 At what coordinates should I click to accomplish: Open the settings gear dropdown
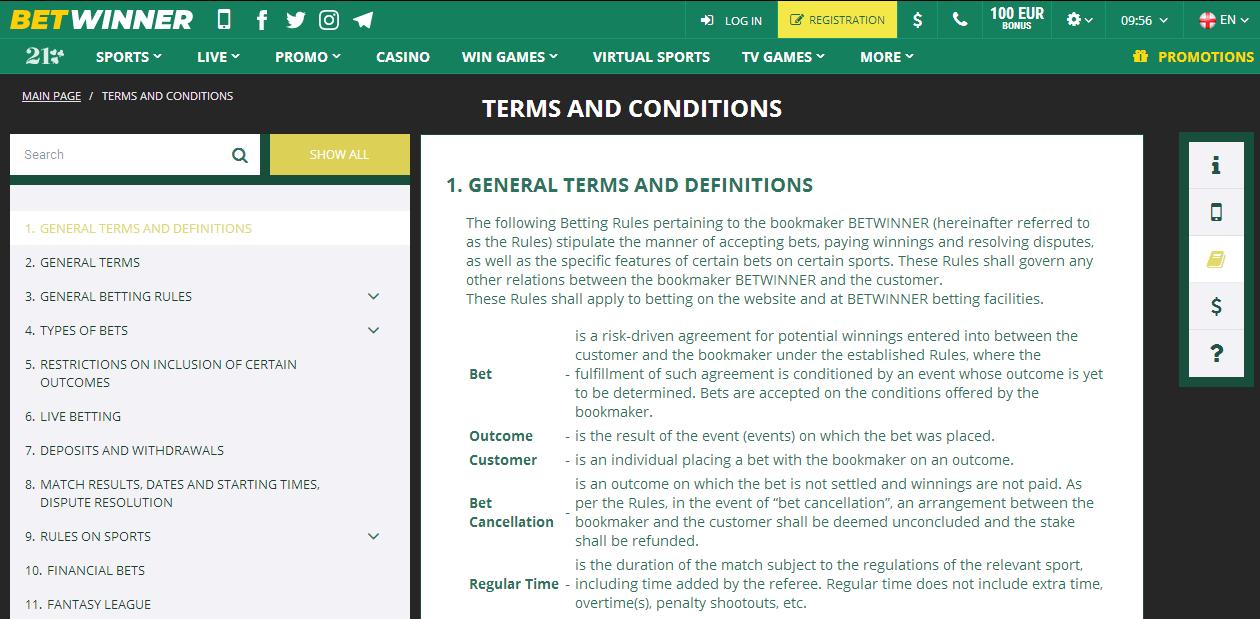tap(1079, 19)
